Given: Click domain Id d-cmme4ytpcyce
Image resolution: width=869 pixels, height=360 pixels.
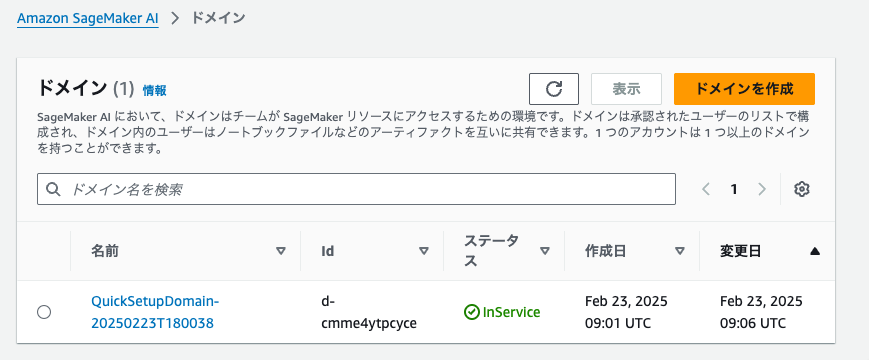Looking at the screenshot, I should pyautogui.click(x=369, y=312).
